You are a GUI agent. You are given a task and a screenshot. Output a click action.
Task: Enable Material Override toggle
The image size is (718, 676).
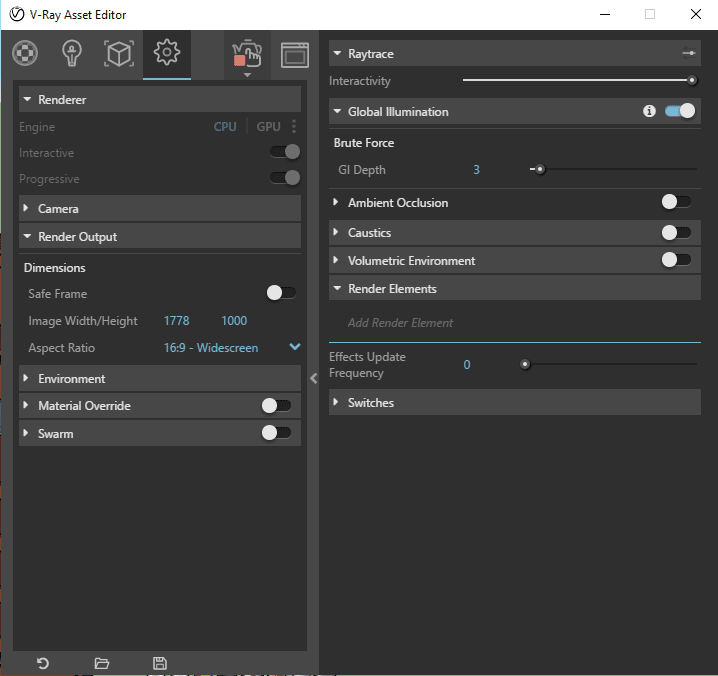tap(277, 405)
